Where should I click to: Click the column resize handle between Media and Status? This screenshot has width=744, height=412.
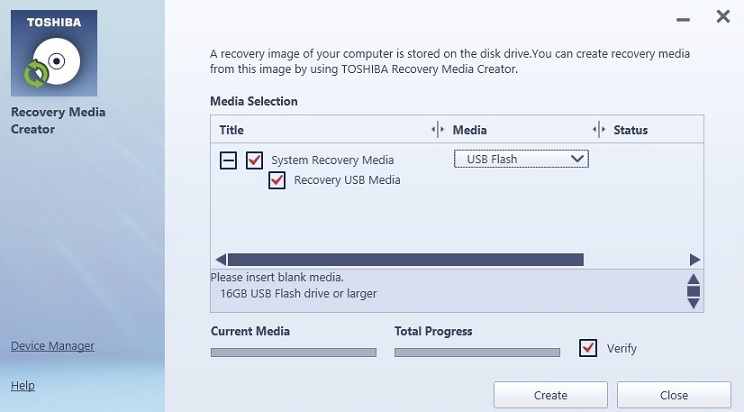pos(599,130)
